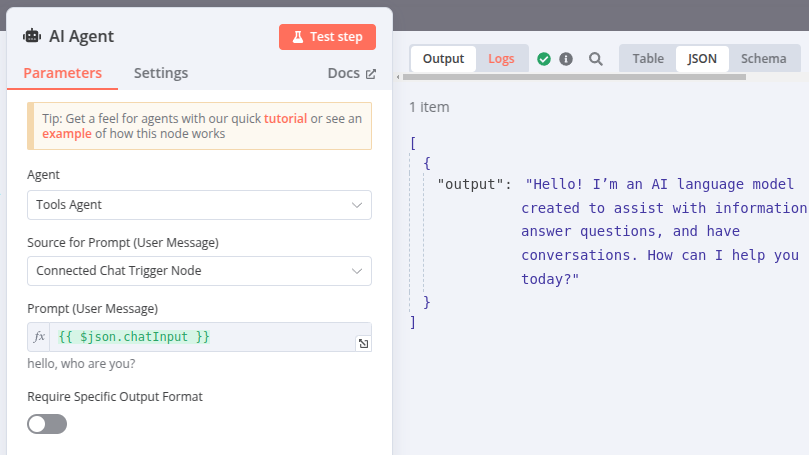Screen dimensions: 809x455
Task: Click the Prompt expression input field
Action: (x=200, y=337)
